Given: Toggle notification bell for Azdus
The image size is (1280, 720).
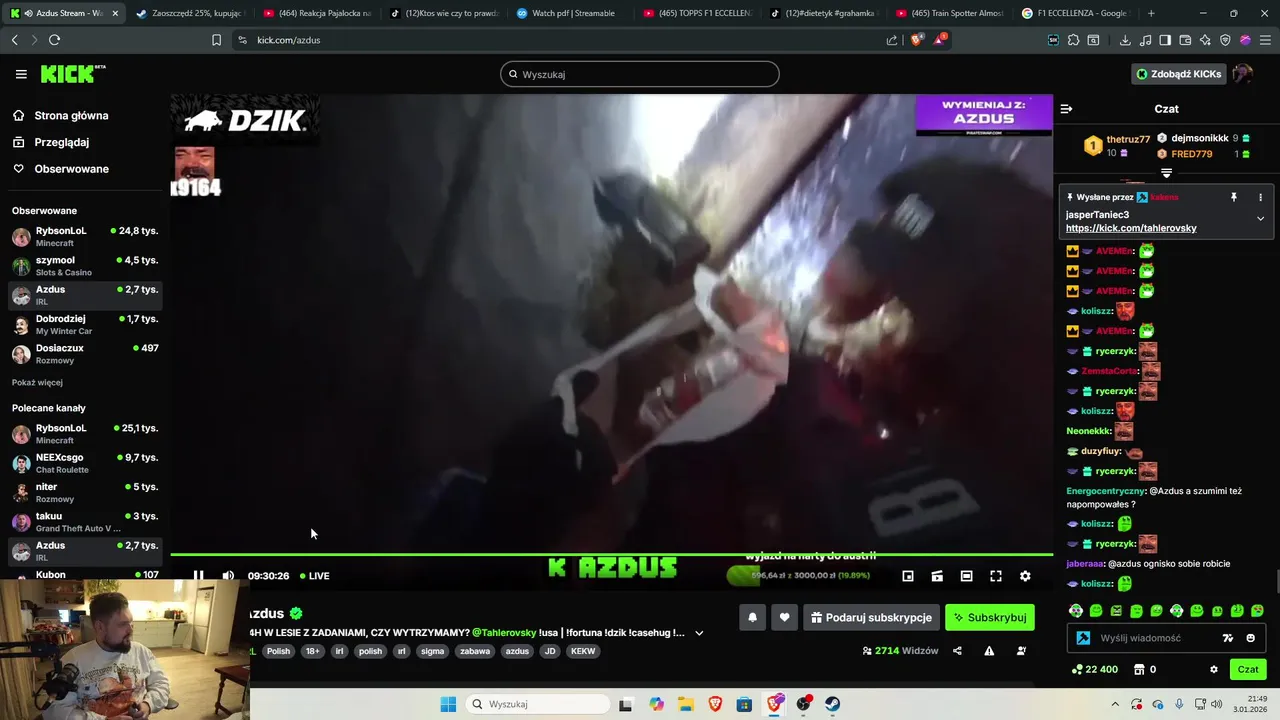Looking at the screenshot, I should coord(753,618).
